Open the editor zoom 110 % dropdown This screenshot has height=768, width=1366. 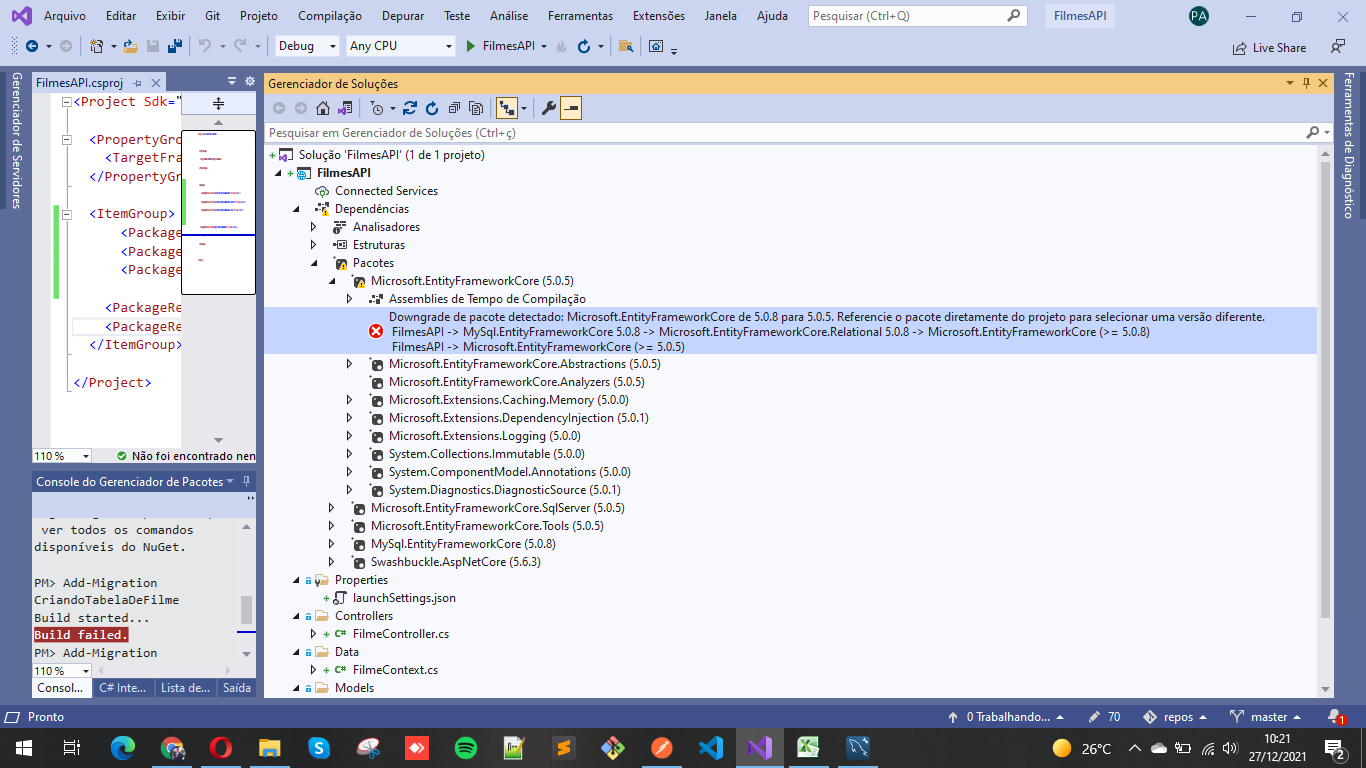pyautogui.click(x=62, y=455)
